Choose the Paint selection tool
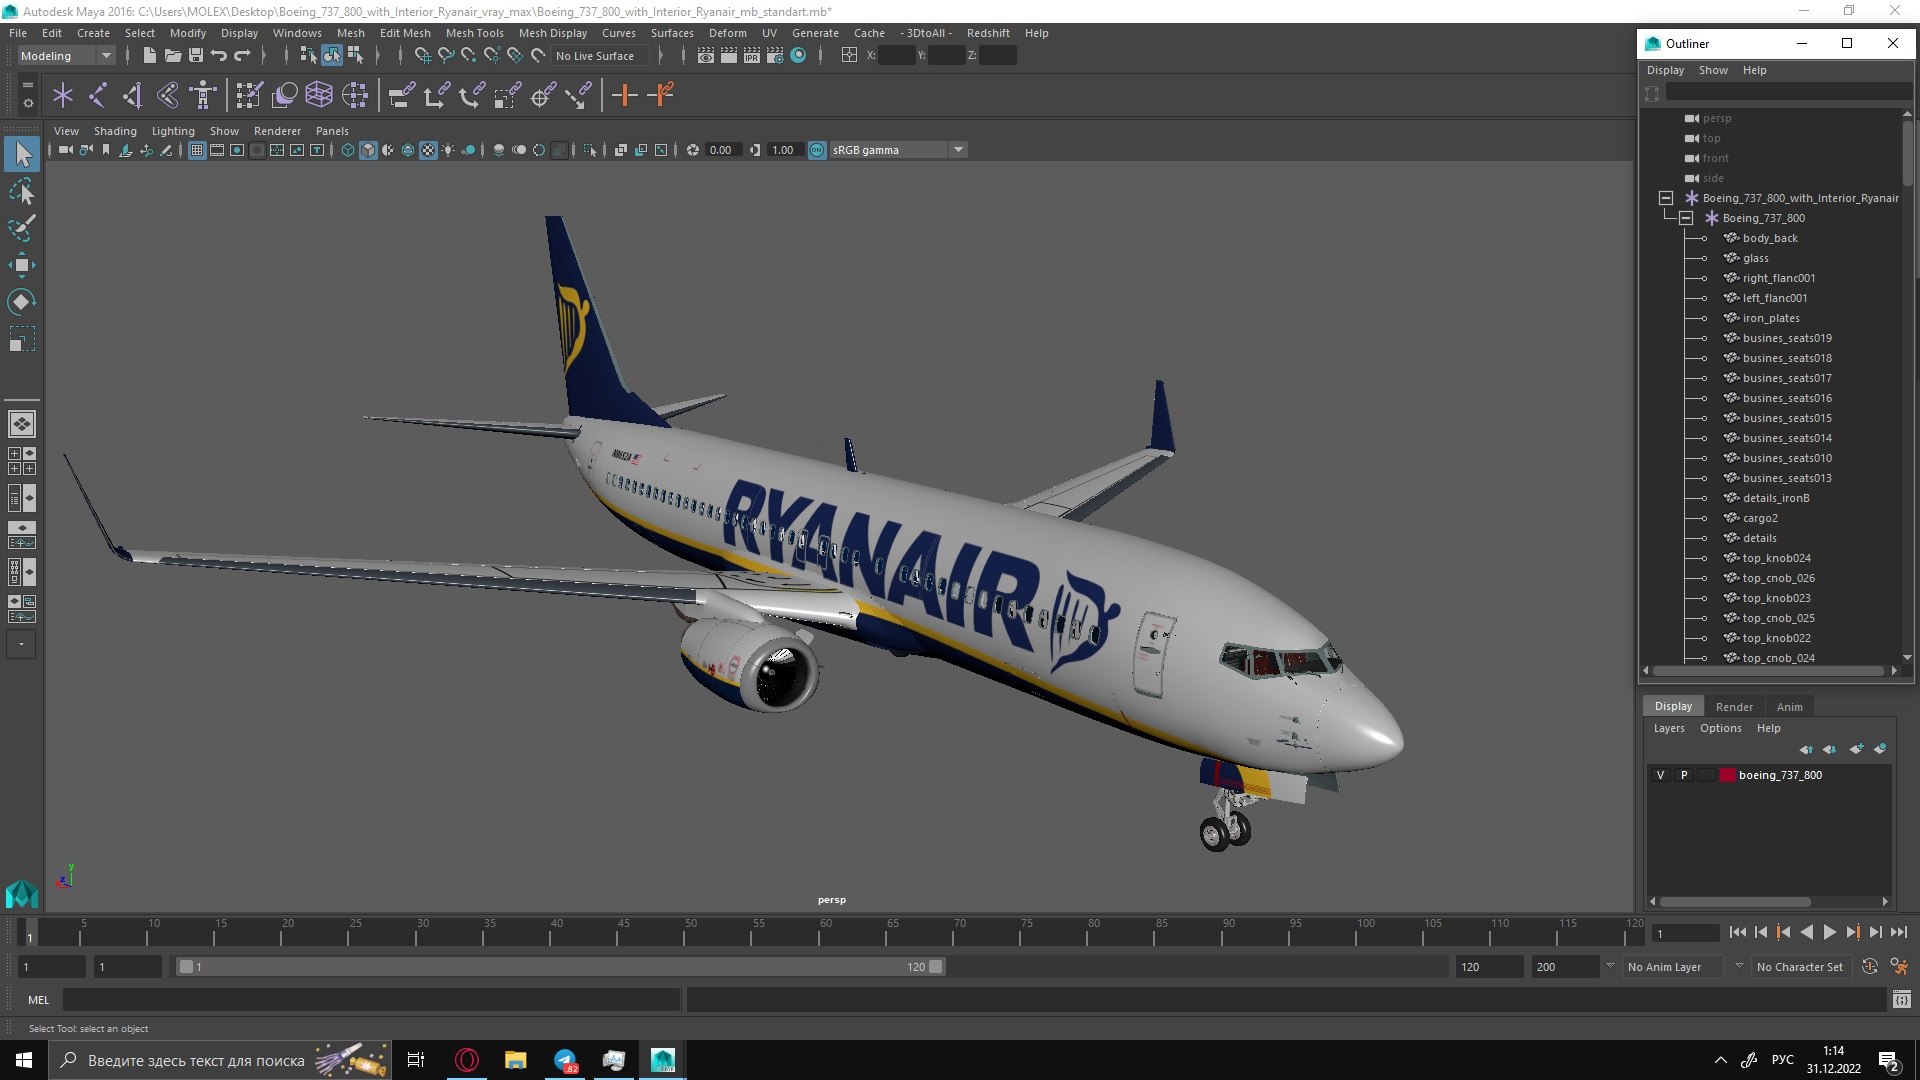 22,228
